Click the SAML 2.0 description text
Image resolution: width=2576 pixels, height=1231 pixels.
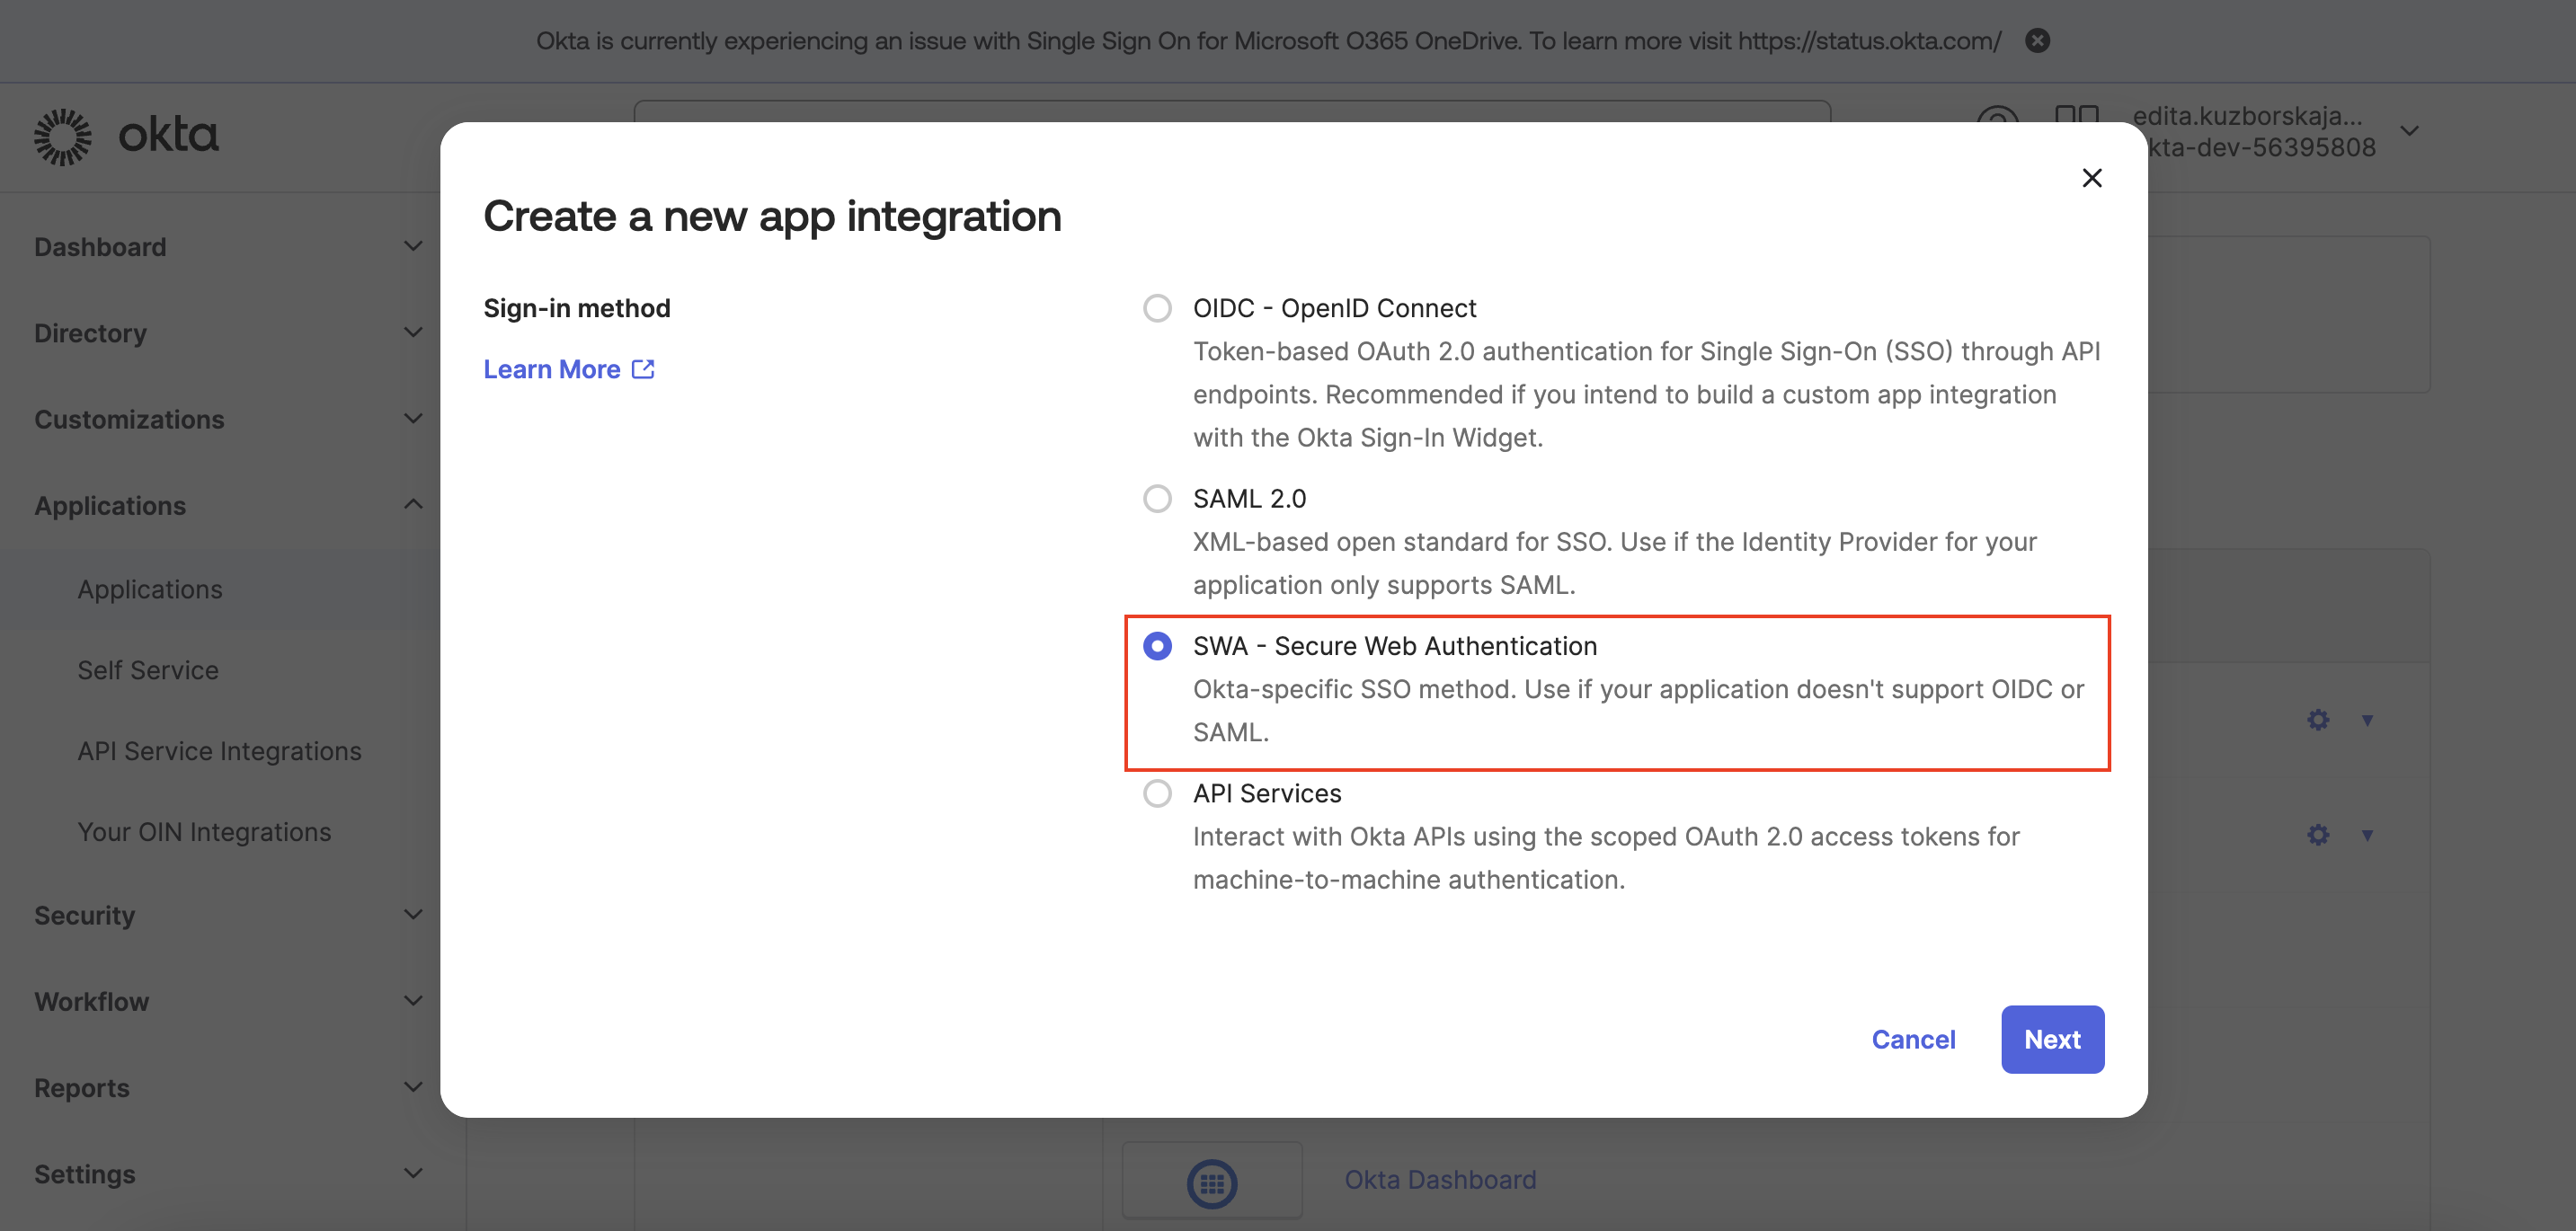click(x=1614, y=563)
